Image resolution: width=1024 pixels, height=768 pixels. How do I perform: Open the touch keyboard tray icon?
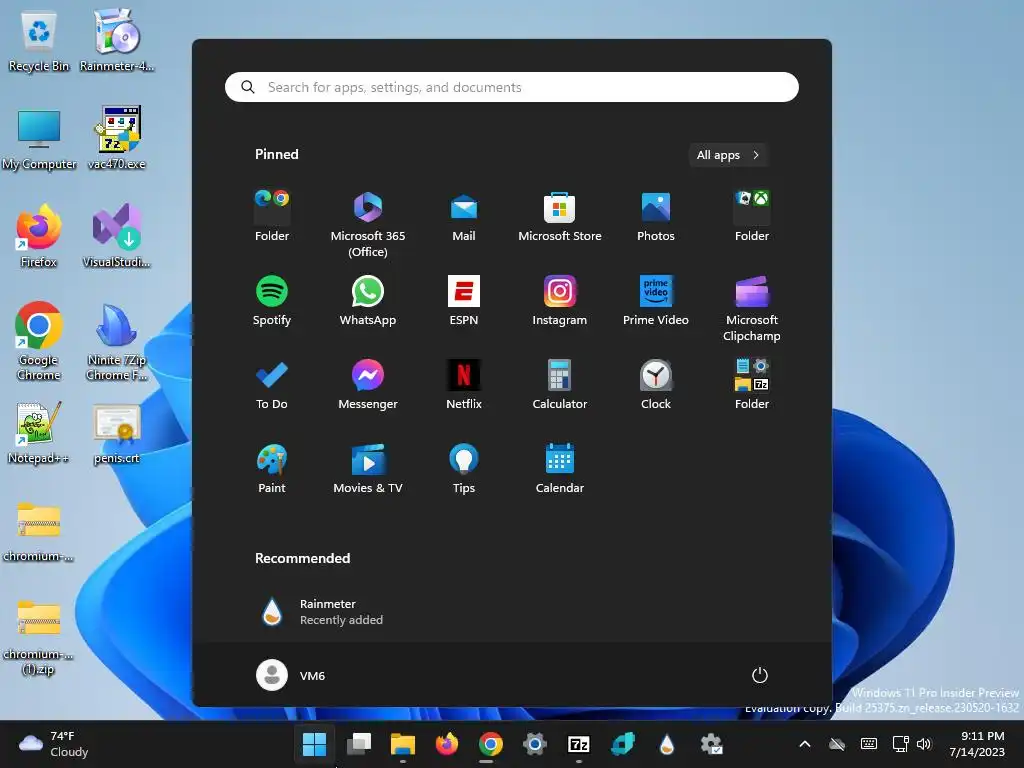[869, 744]
